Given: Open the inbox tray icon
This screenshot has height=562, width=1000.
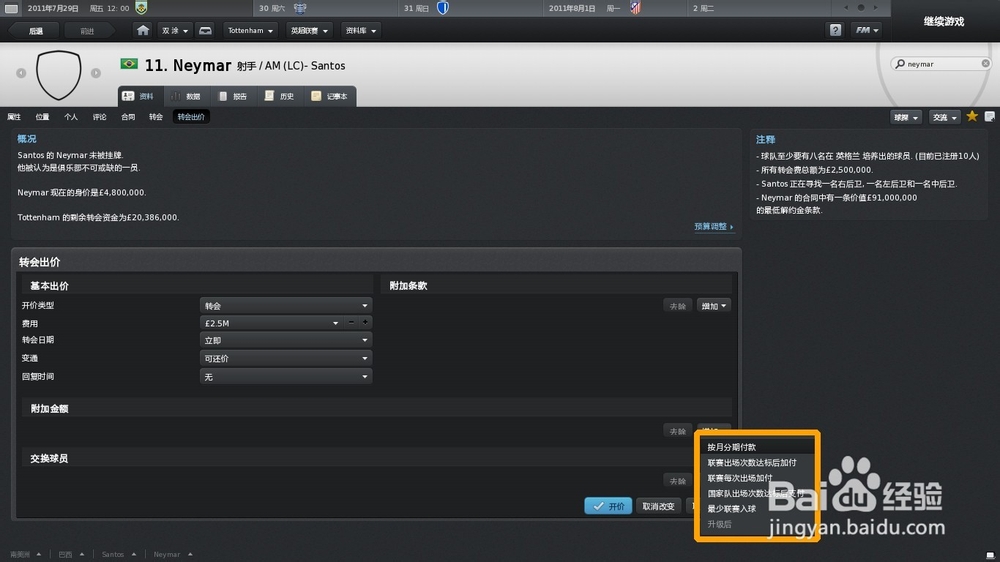Looking at the screenshot, I should click(x=205, y=30).
